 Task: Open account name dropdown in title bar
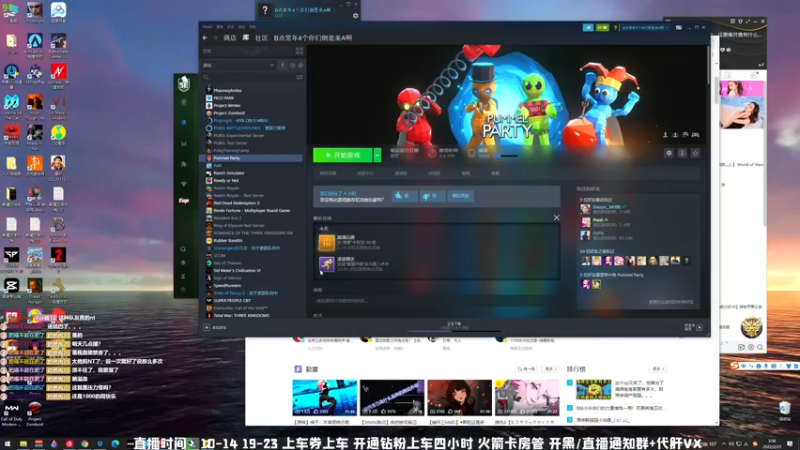tap(645, 28)
